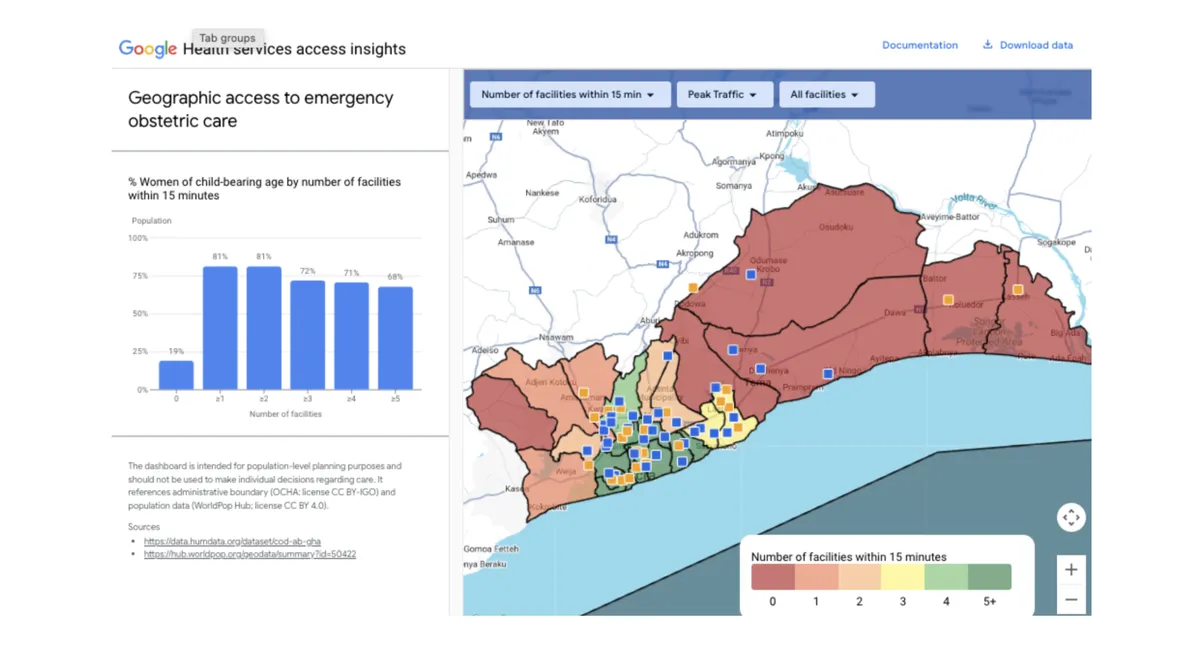Zoom in on the map with plus button

click(1071, 569)
